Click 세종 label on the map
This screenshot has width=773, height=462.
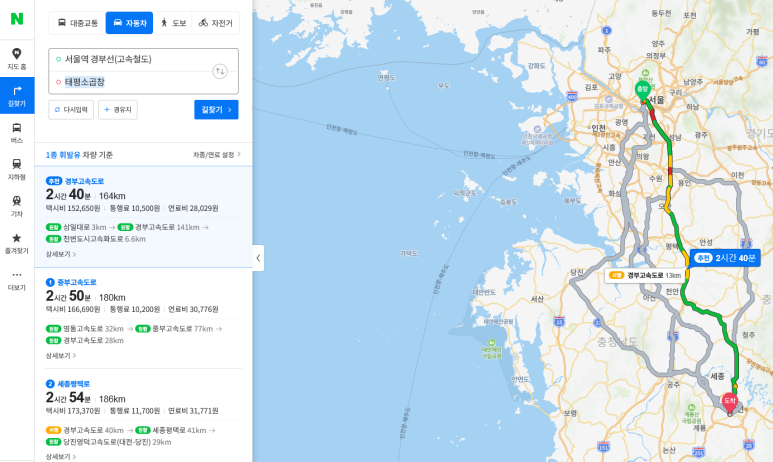[717, 376]
